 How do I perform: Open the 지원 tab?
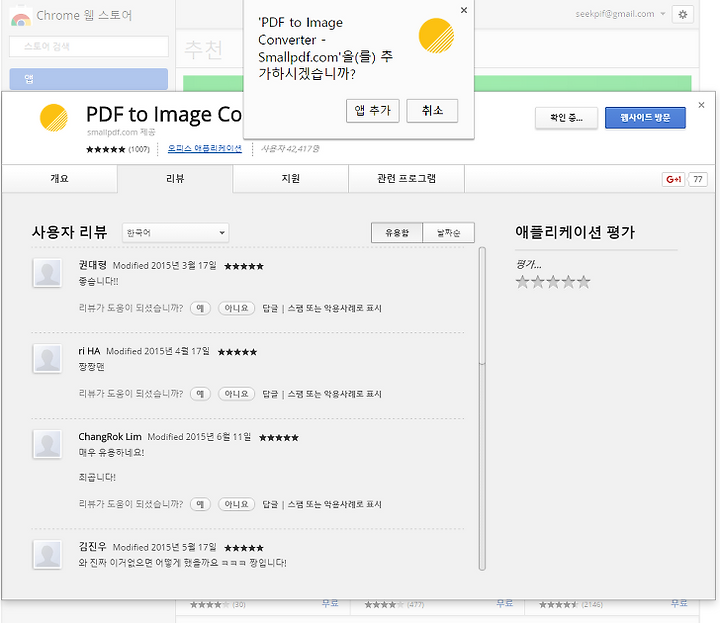coord(290,179)
